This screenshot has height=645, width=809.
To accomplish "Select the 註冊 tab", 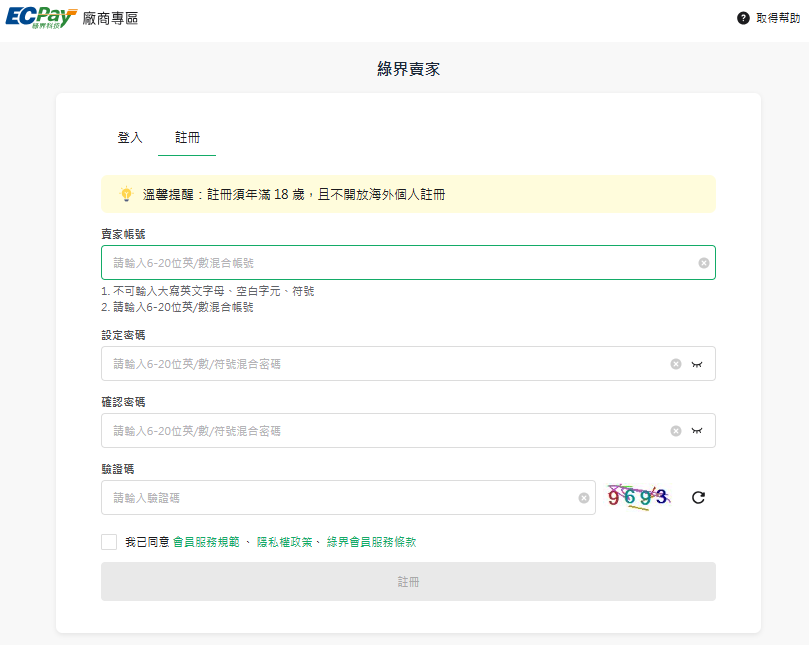I will [187, 138].
